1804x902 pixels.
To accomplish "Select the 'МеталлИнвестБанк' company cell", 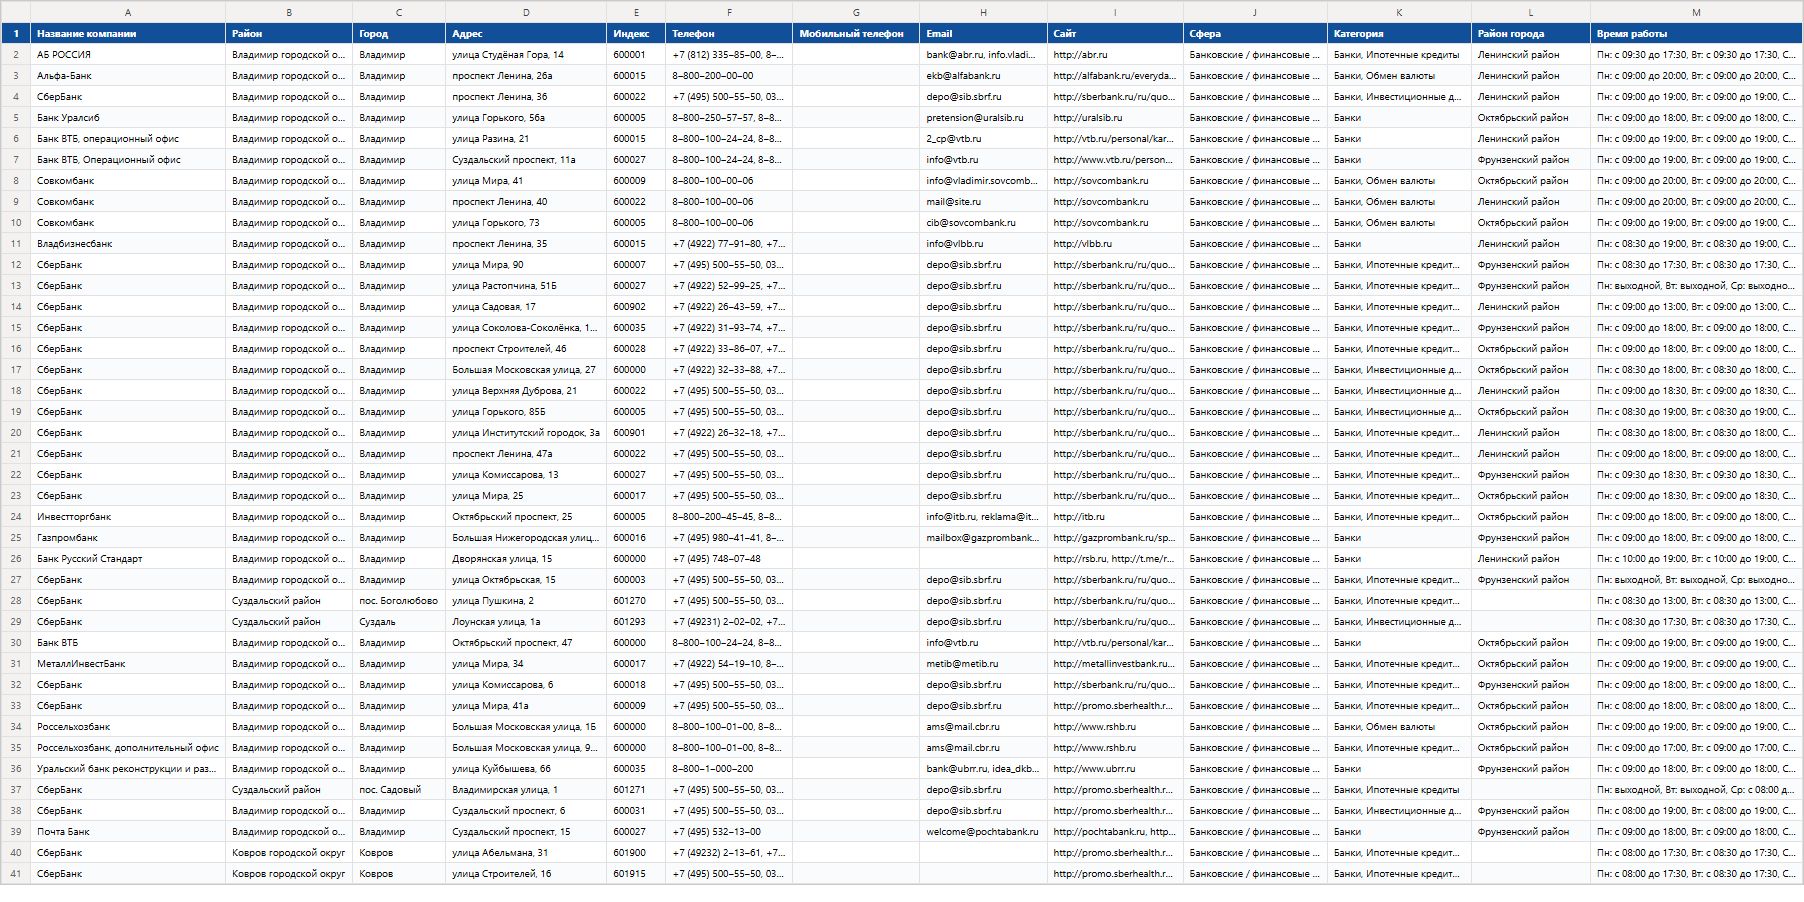I will pyautogui.click(x=128, y=664).
